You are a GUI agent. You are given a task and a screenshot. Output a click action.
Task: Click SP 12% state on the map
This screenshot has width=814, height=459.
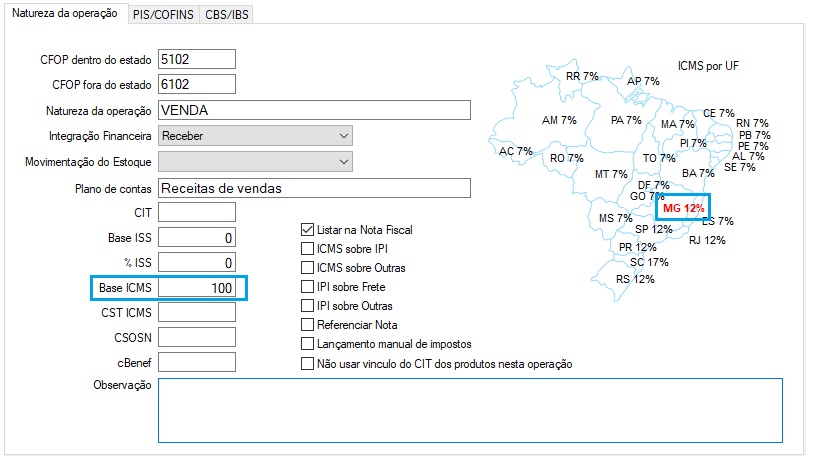click(x=654, y=230)
